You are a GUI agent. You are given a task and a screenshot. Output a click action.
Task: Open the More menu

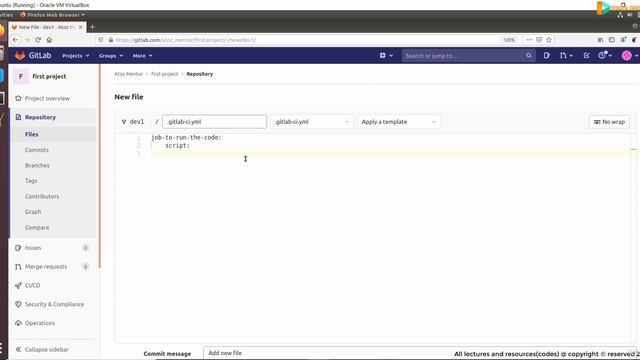point(142,56)
